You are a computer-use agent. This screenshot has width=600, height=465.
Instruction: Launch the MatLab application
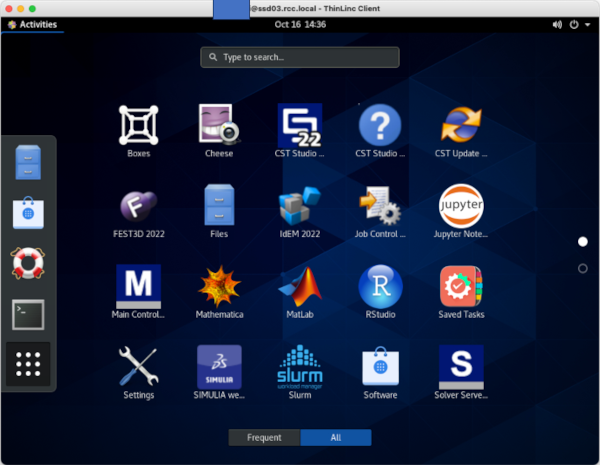299,287
